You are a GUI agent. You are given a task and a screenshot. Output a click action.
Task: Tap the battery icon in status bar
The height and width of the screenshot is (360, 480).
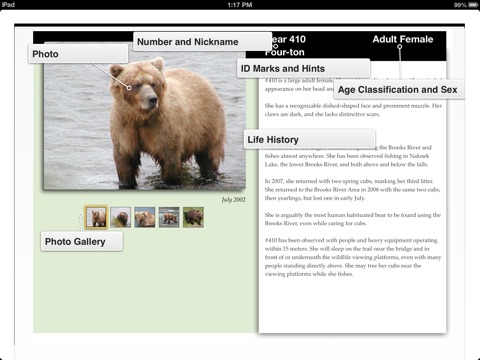pos(473,5)
